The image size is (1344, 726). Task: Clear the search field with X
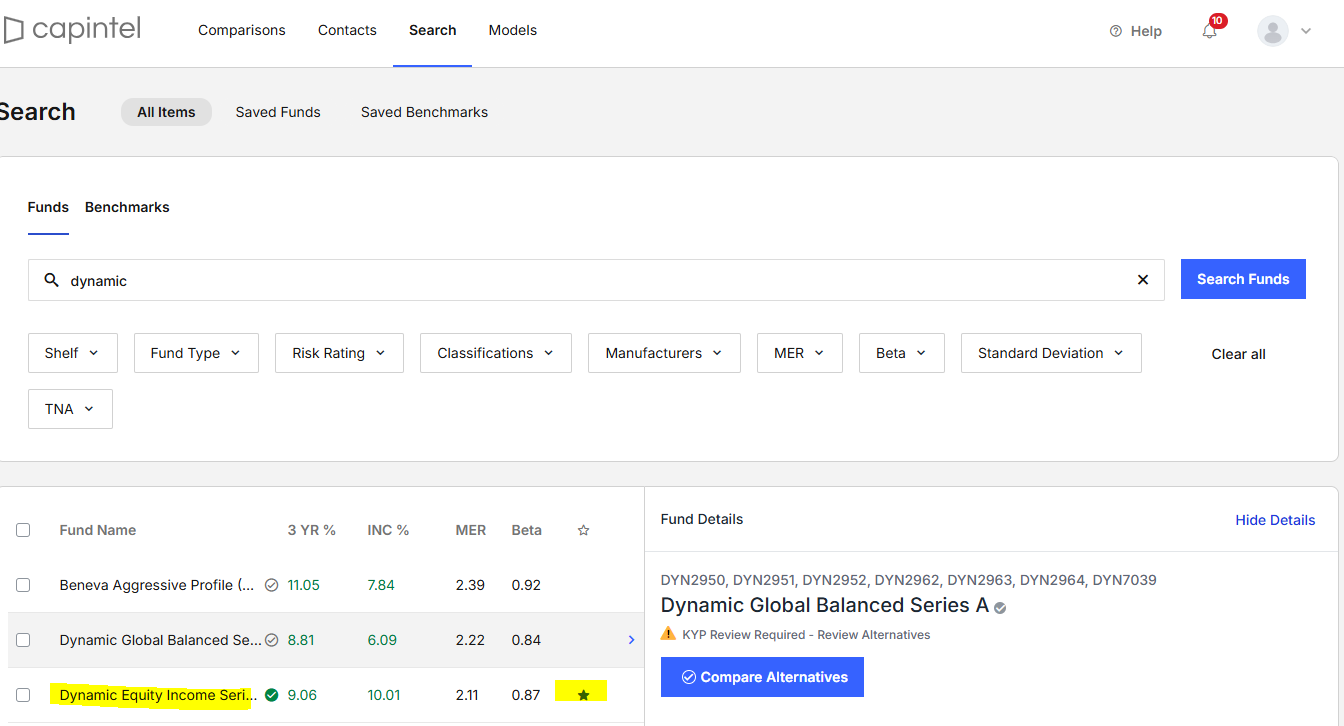tap(1143, 280)
